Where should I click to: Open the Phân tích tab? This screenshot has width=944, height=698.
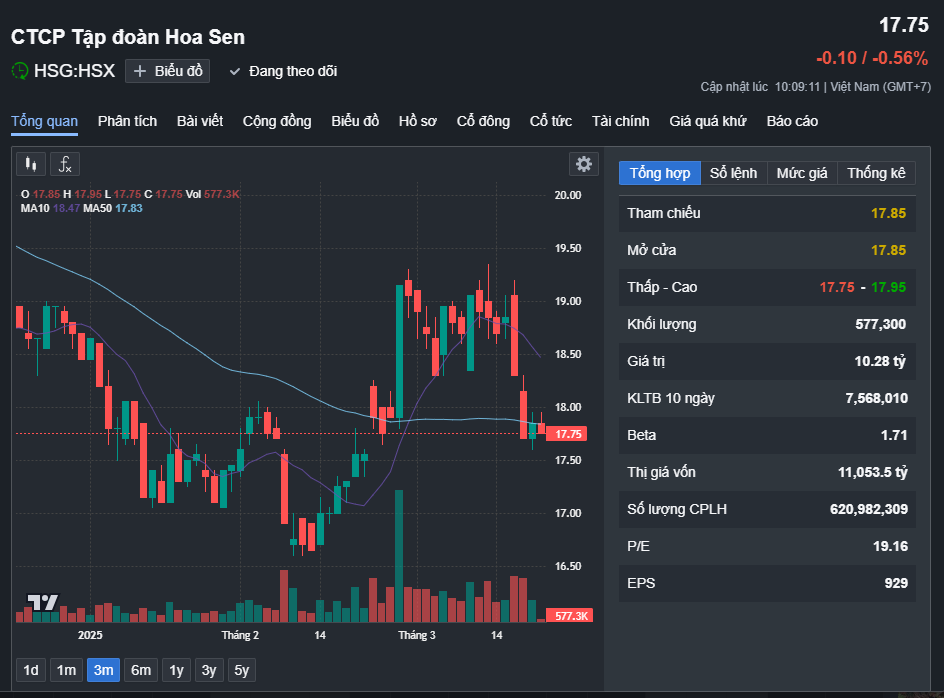coord(127,122)
